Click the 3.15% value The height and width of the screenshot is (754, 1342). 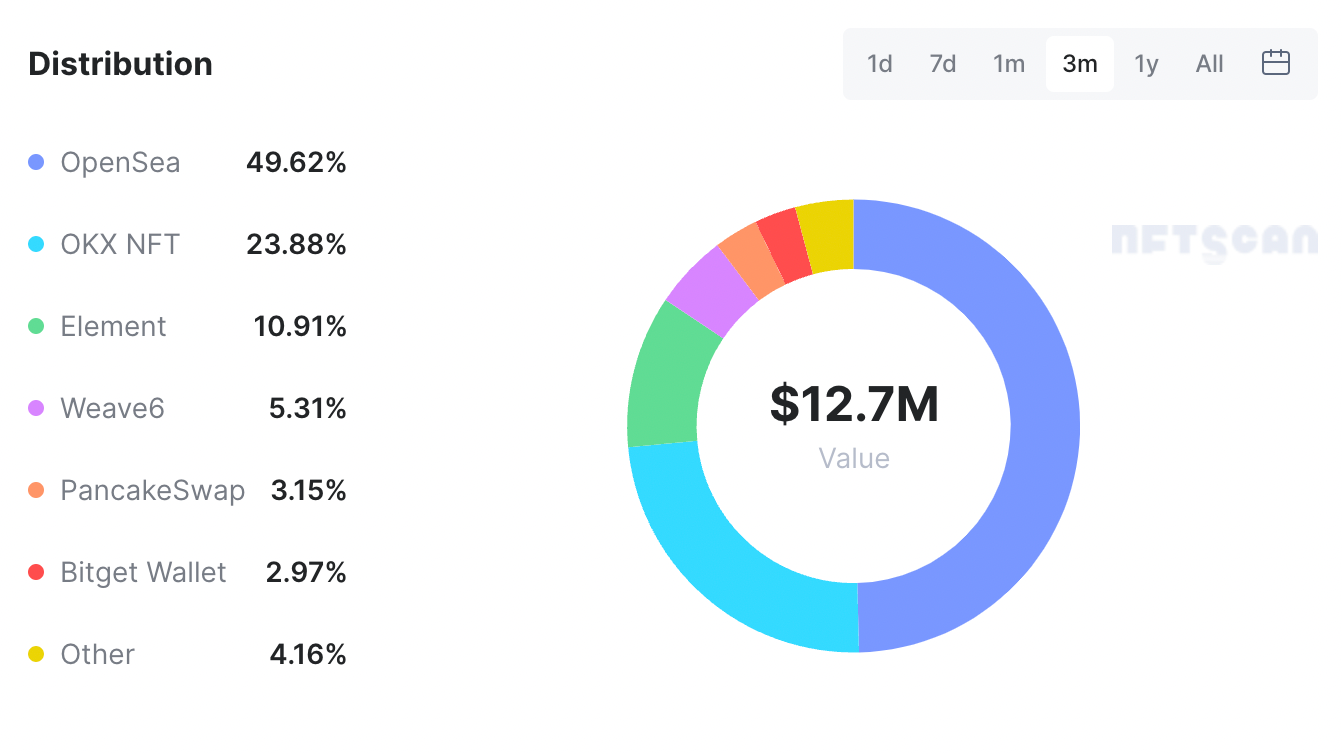tap(308, 490)
